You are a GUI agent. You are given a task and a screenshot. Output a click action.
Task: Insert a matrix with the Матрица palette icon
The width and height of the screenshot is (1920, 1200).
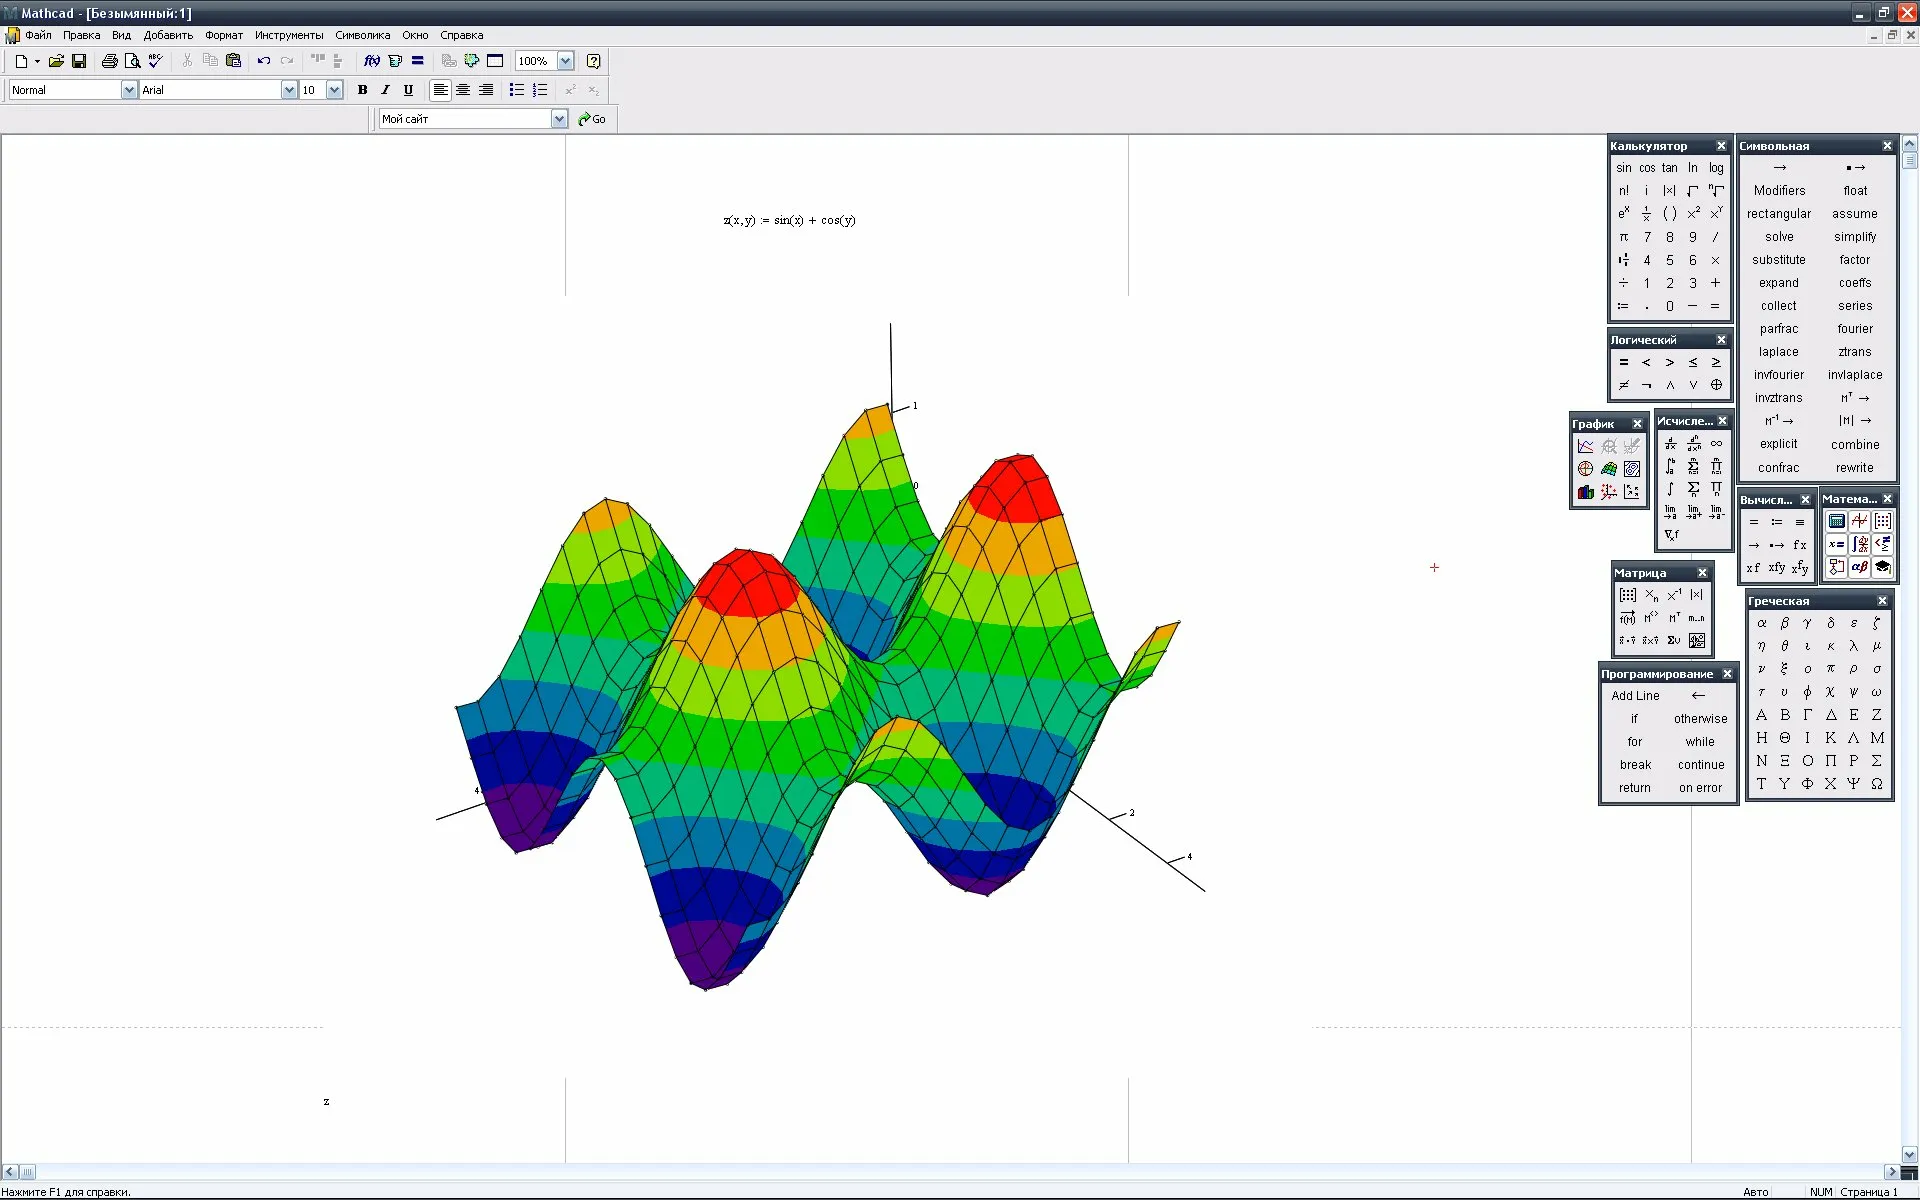pos(1628,595)
